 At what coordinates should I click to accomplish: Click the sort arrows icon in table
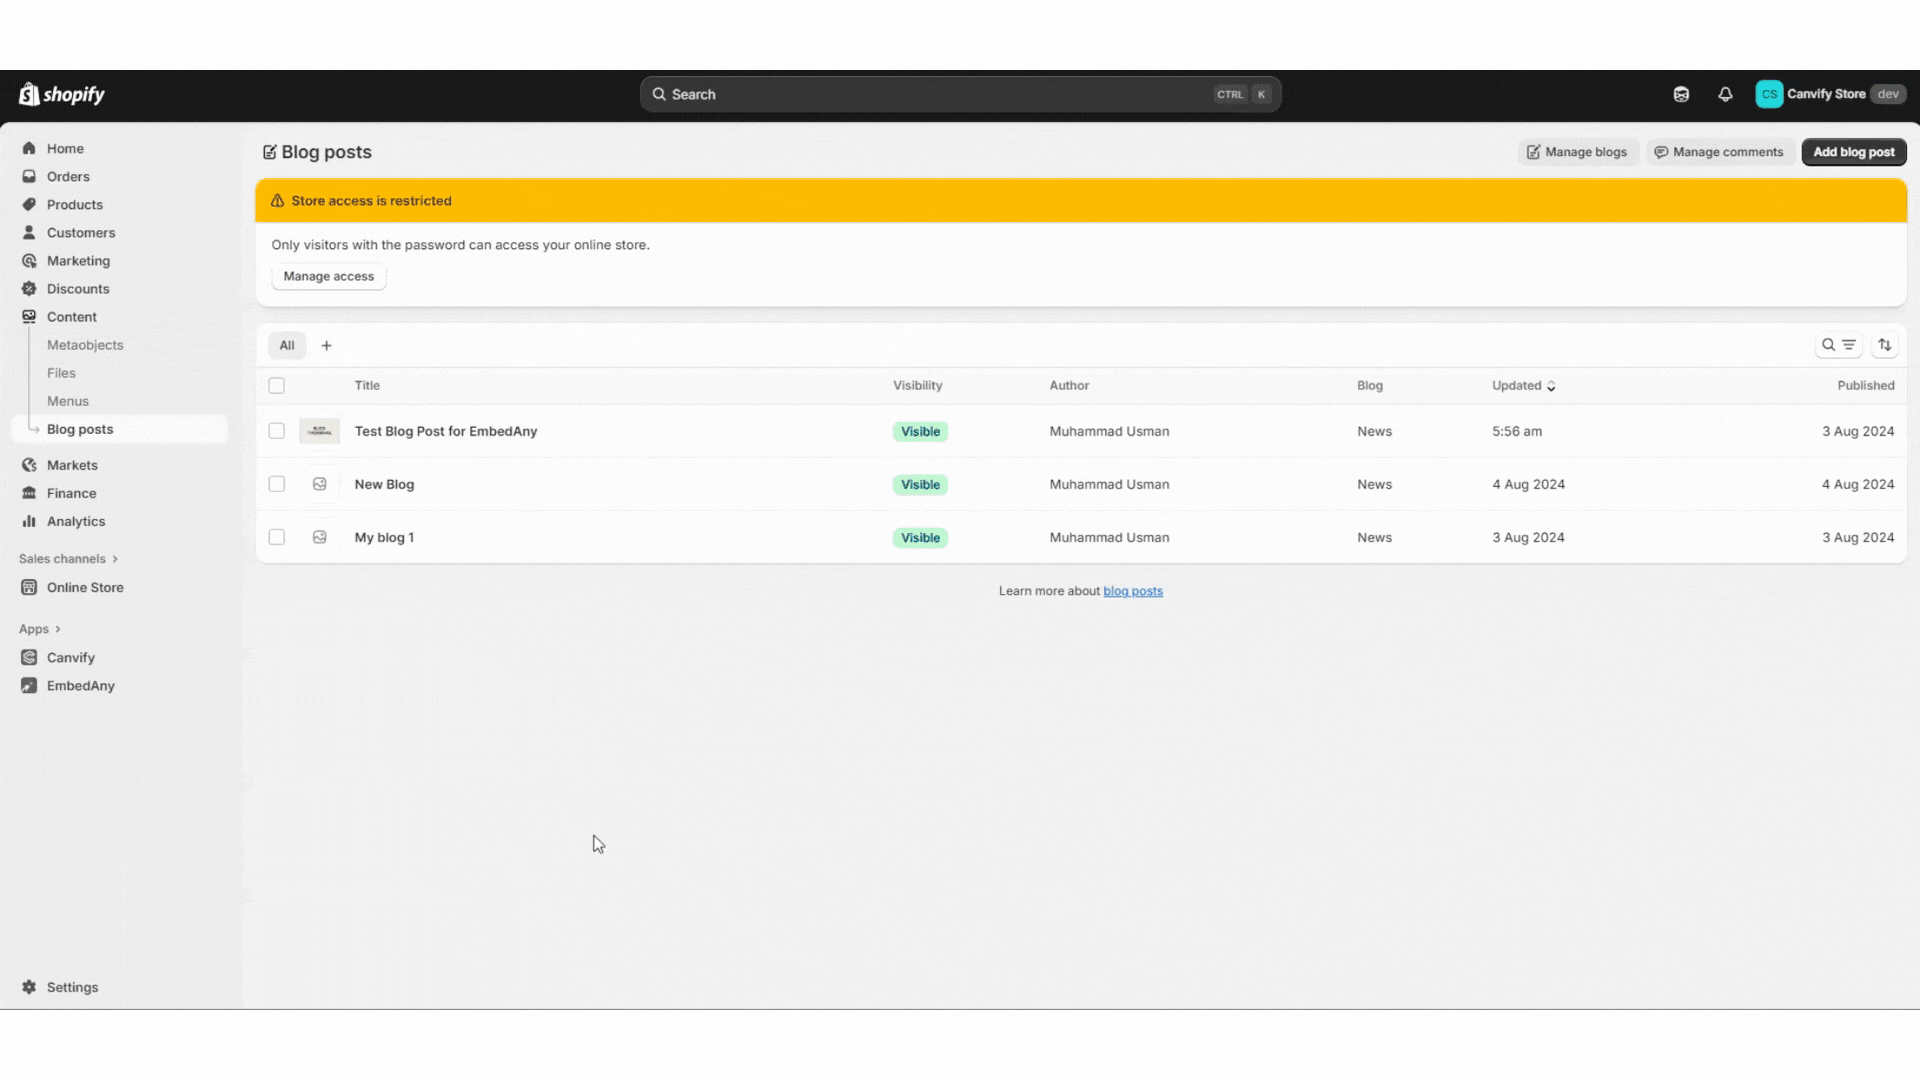tap(1885, 345)
